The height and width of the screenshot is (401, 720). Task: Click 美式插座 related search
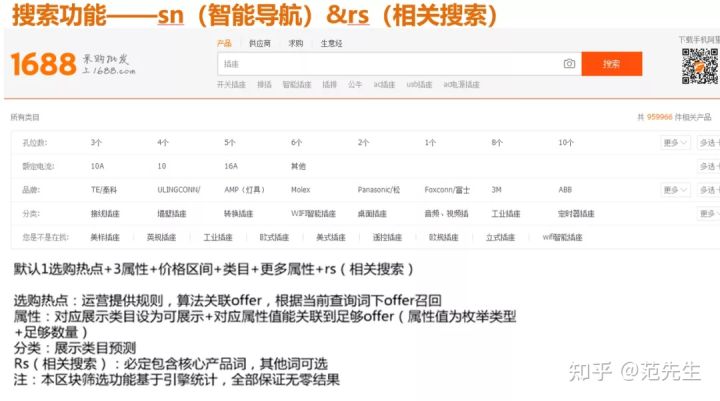(x=331, y=237)
